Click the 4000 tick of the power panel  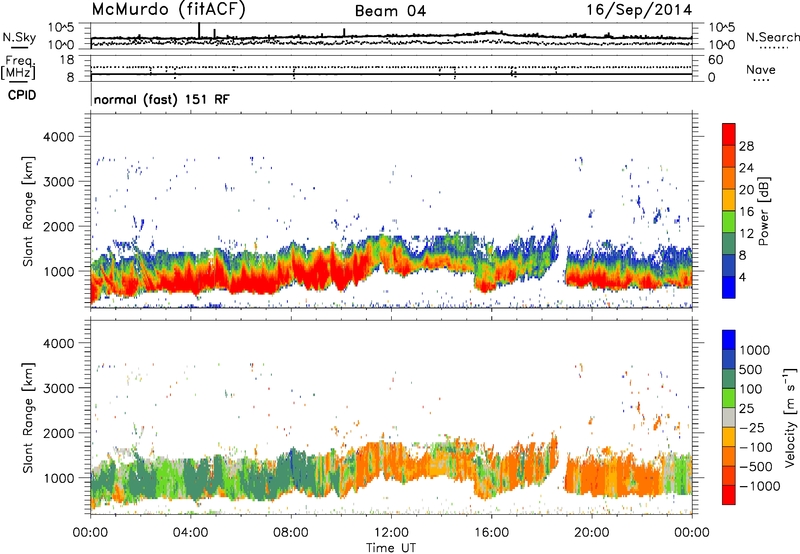click(59, 137)
